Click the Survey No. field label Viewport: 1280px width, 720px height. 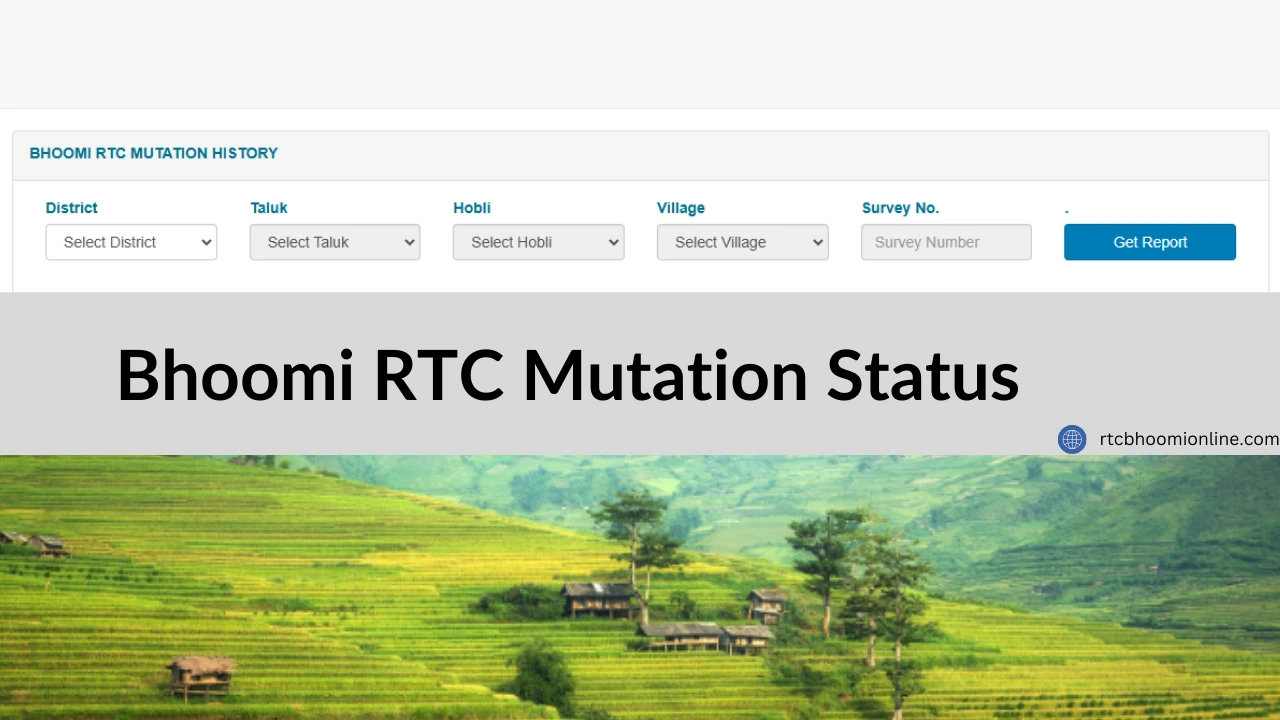900,208
